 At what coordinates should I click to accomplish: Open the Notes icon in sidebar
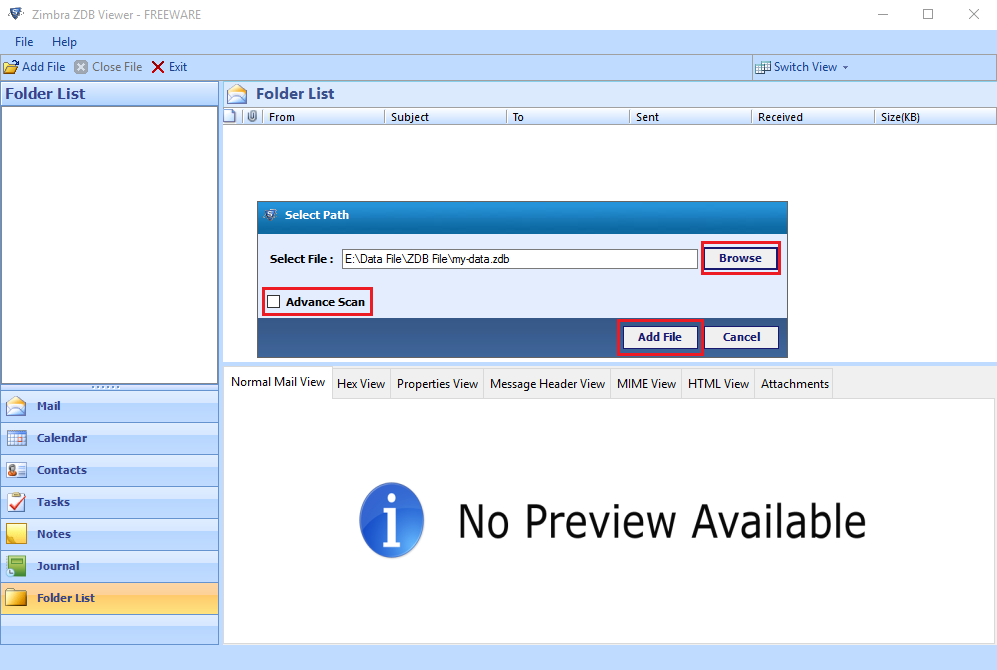click(16, 534)
